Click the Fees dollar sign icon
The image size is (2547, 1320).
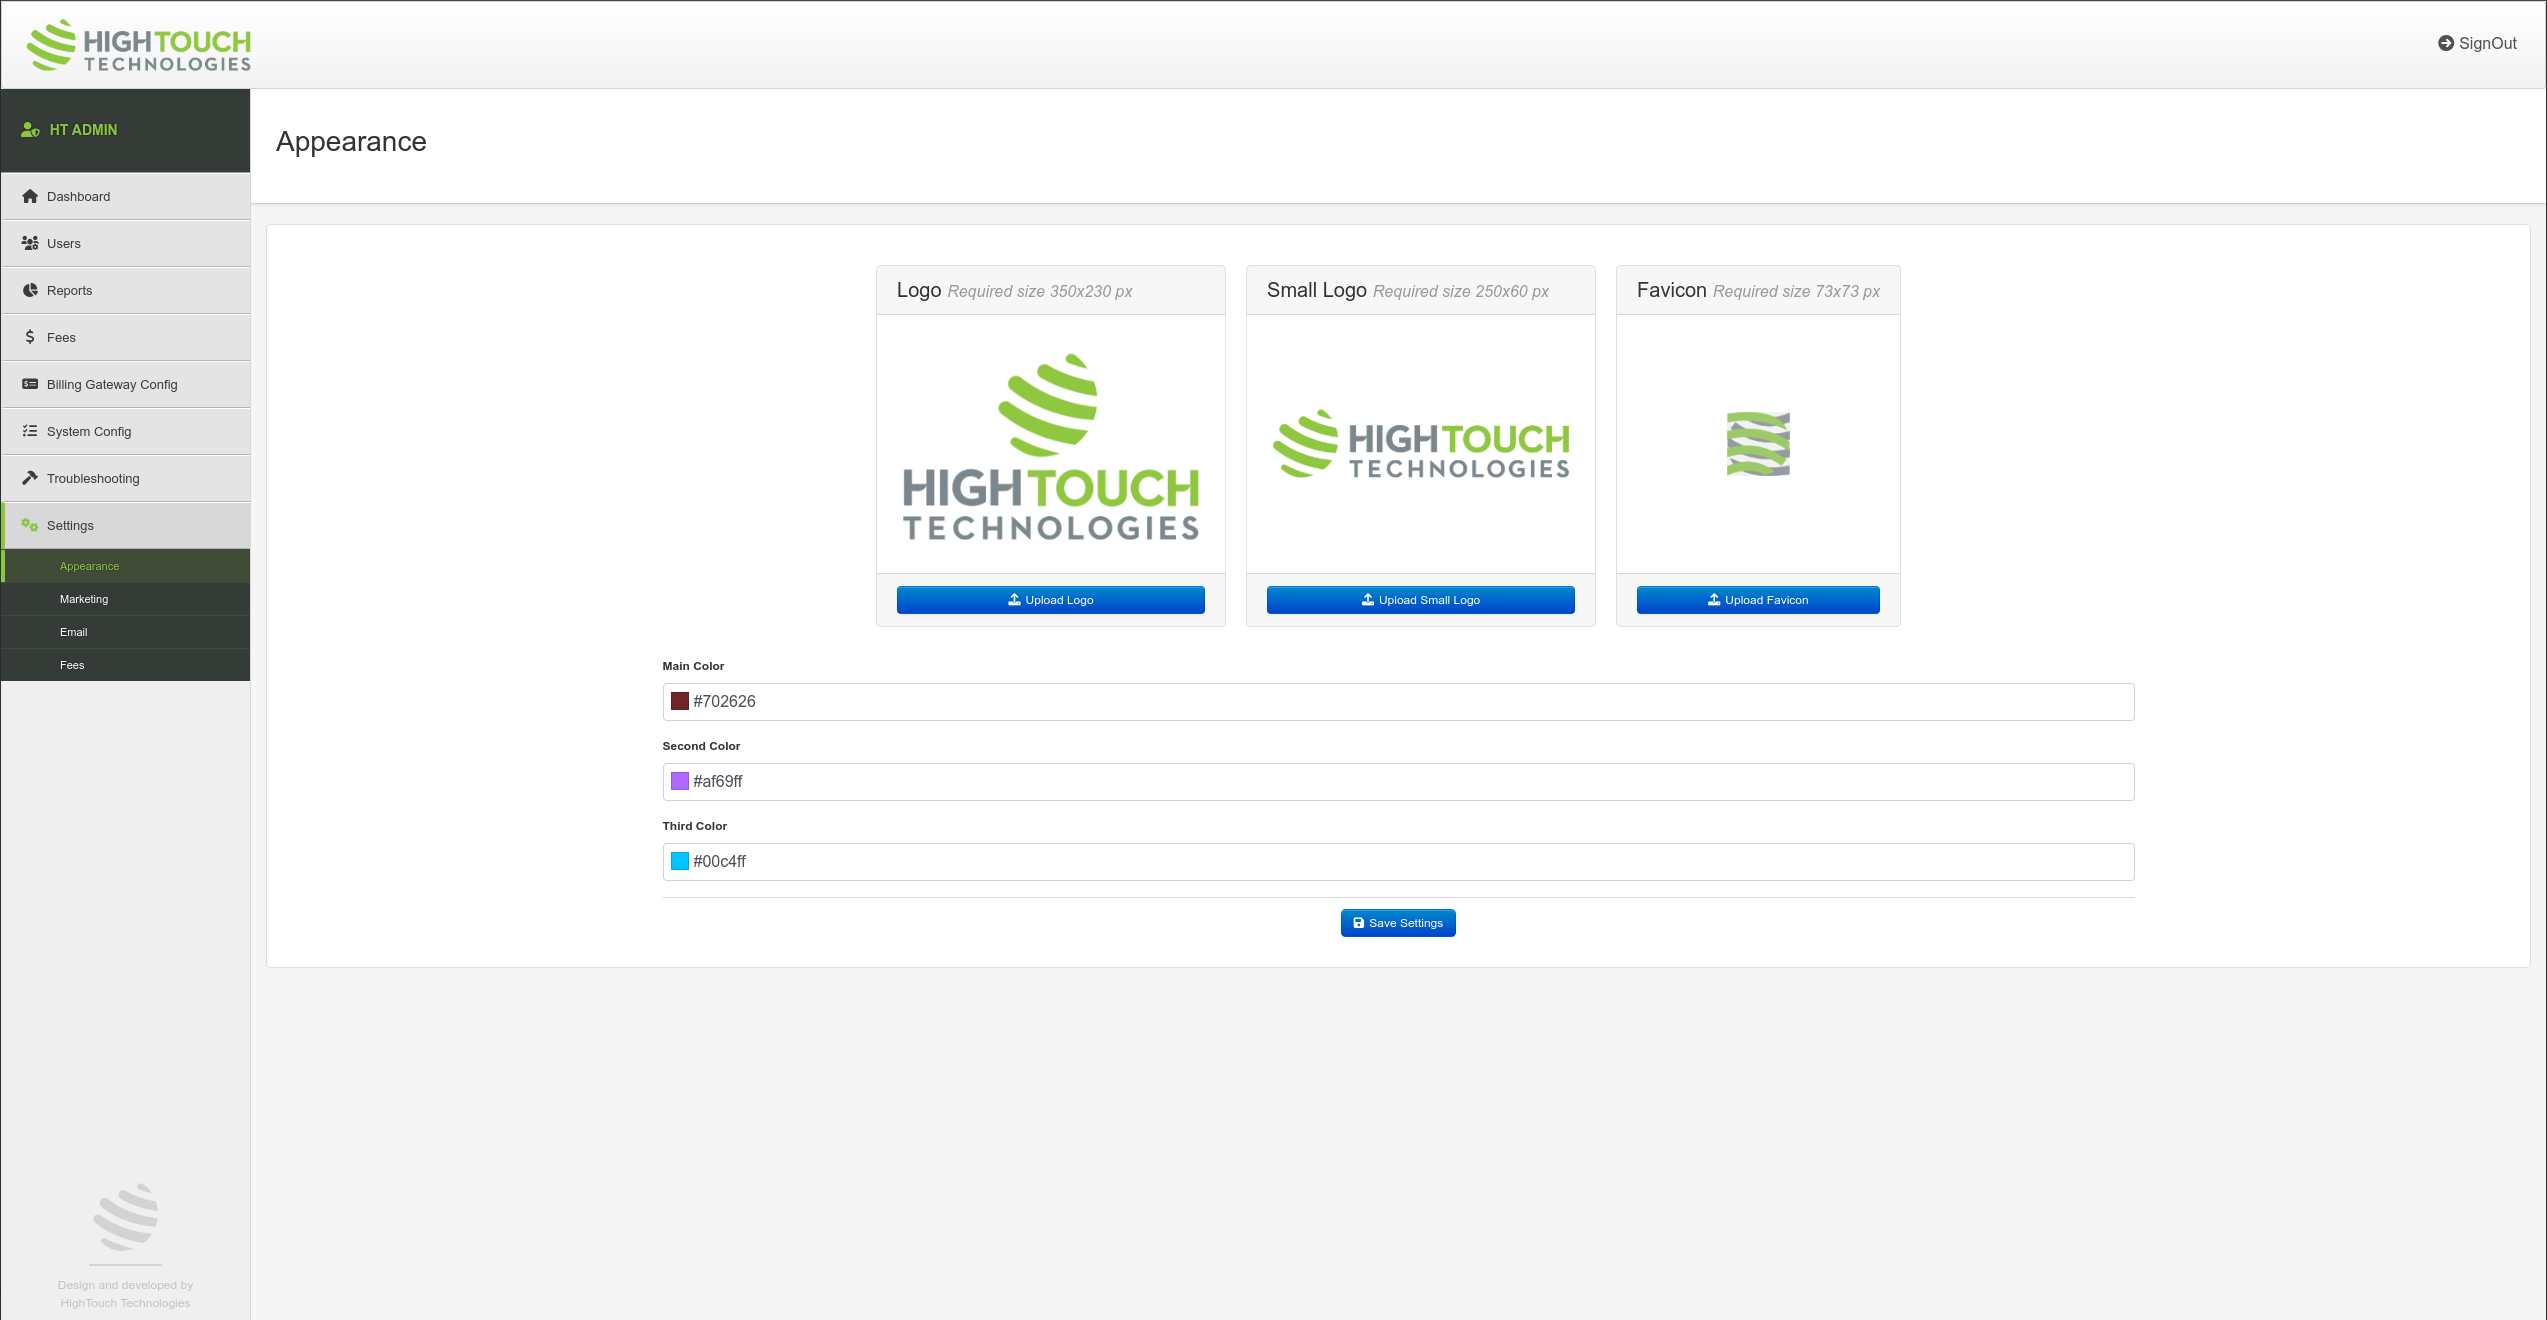point(30,337)
